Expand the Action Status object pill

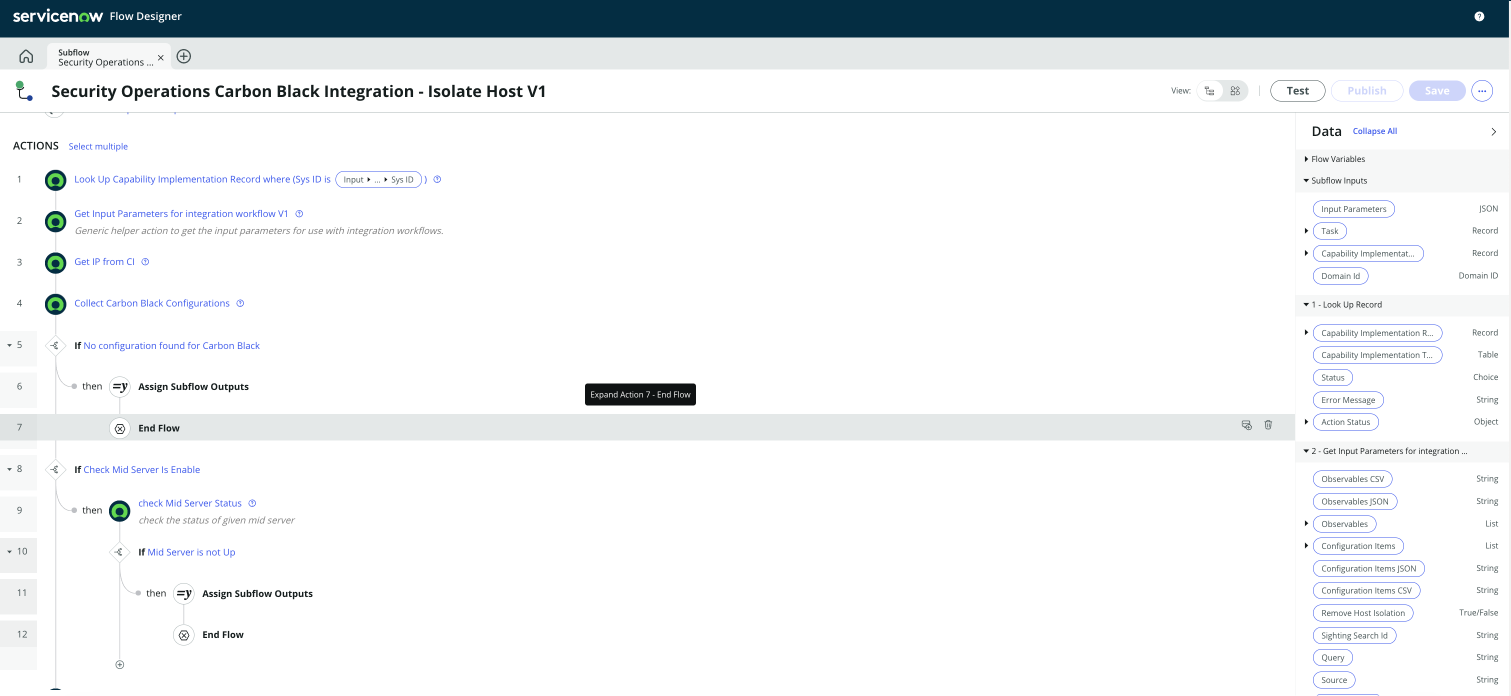pos(1307,422)
